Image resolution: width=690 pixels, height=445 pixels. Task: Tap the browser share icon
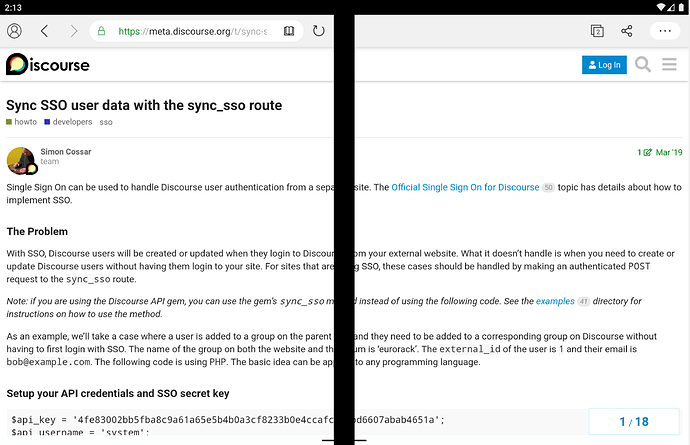coord(627,31)
